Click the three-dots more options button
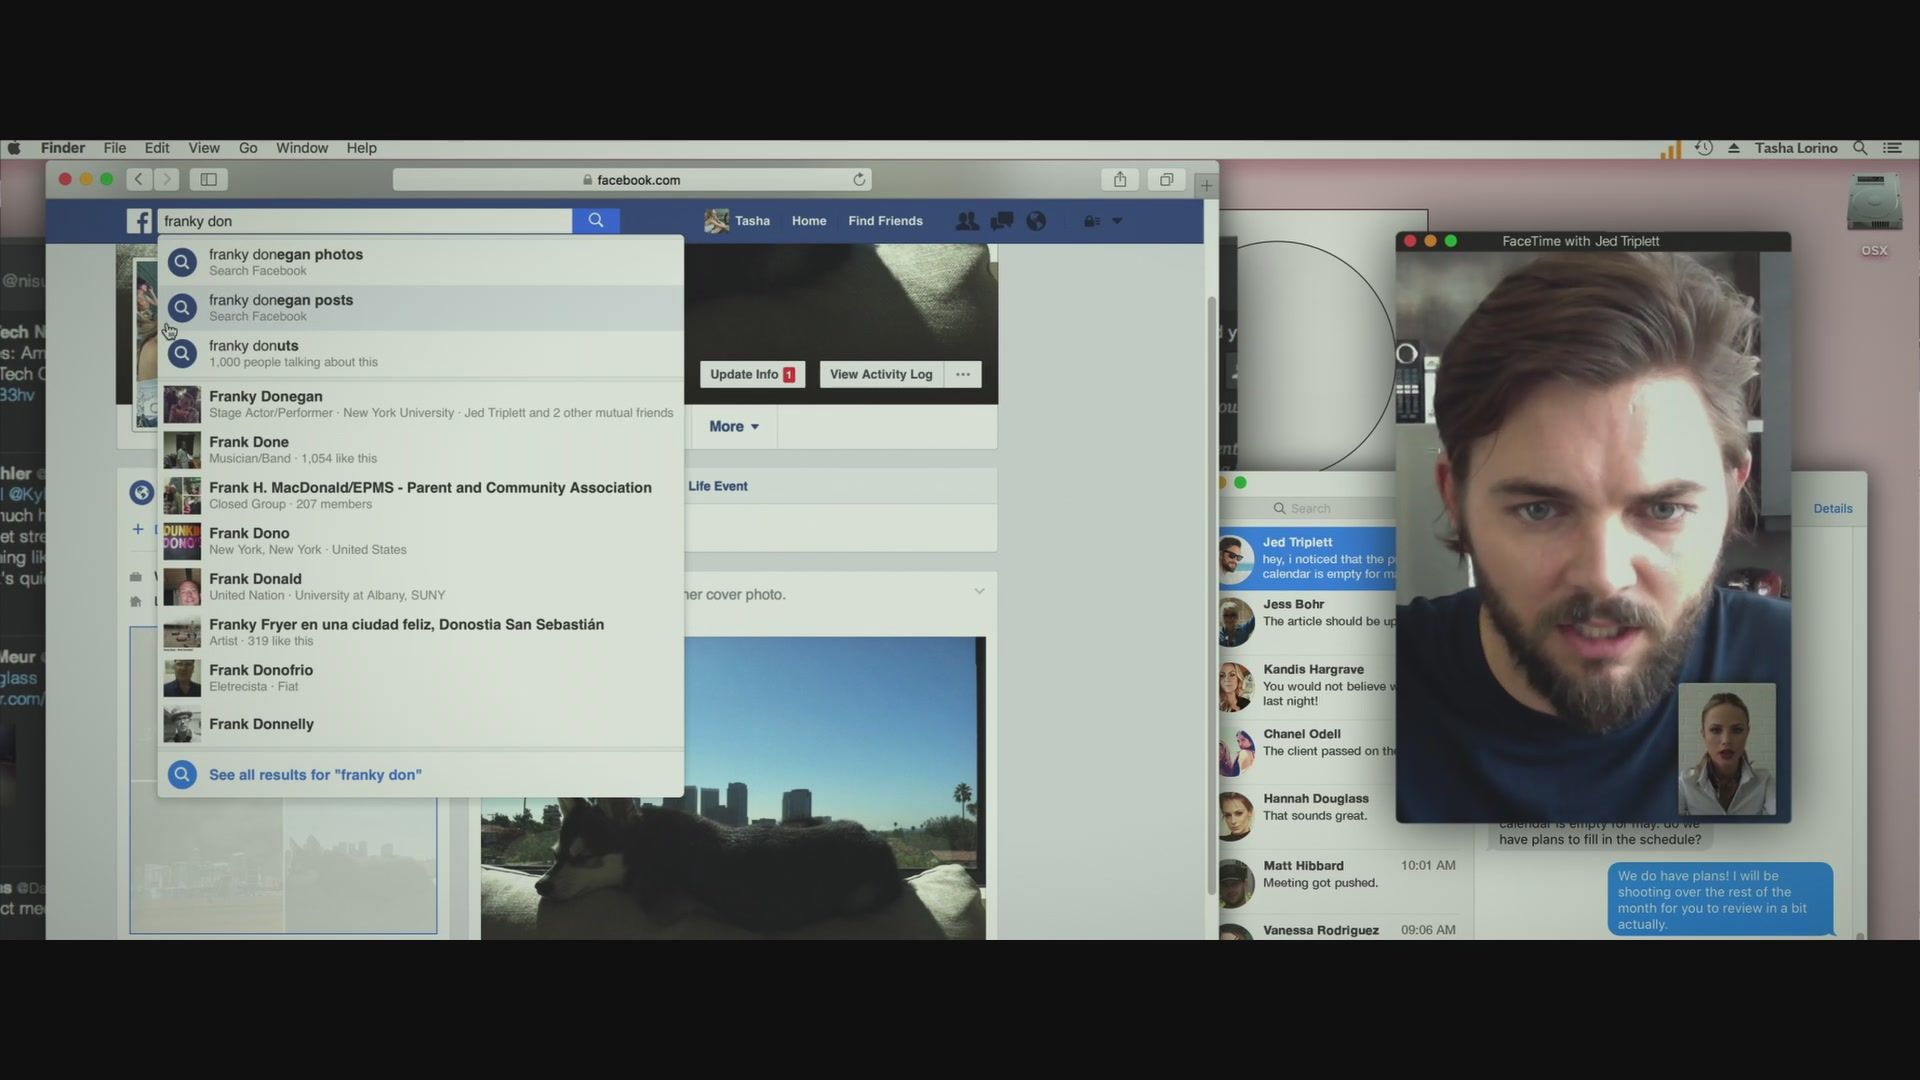 (x=963, y=374)
